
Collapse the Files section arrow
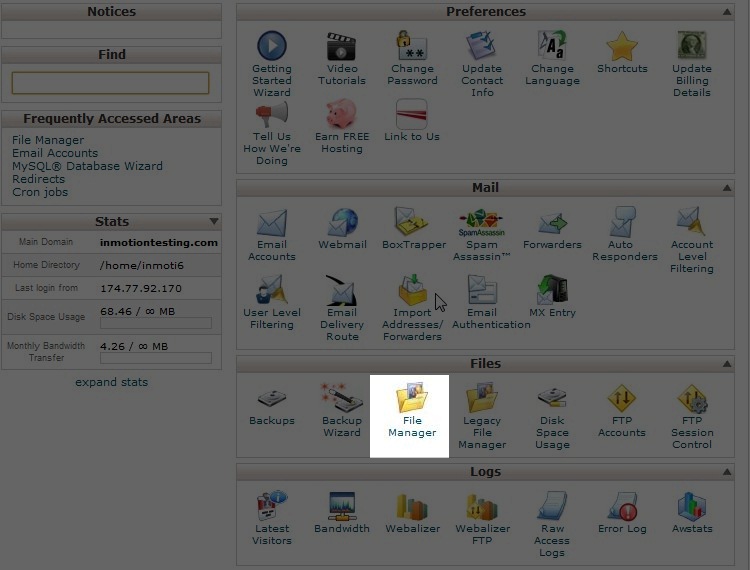coord(727,363)
